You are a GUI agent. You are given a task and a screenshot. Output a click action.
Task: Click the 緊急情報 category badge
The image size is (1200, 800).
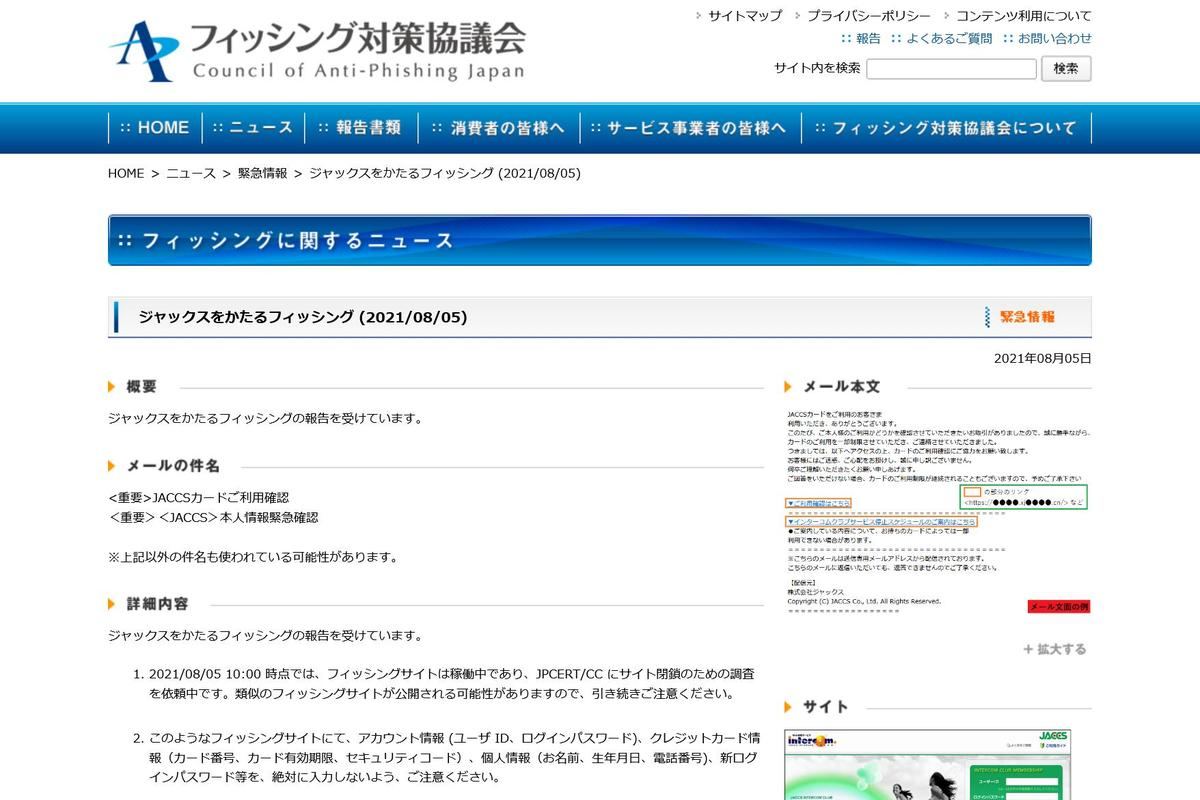point(1020,317)
